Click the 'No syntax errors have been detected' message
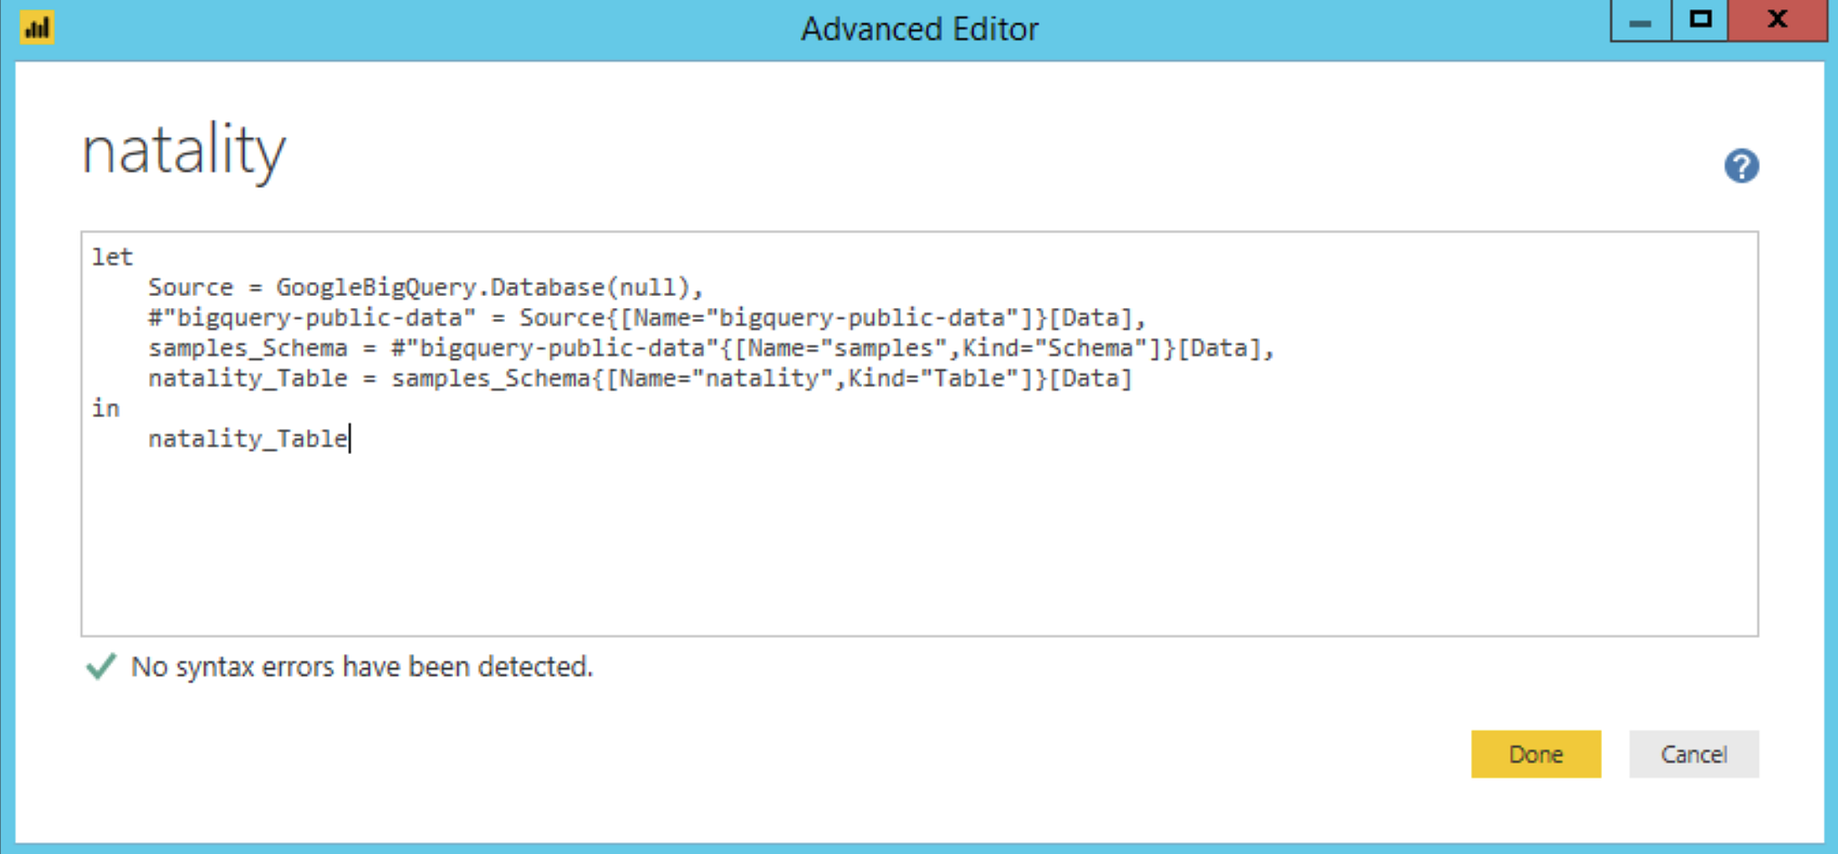1838x854 pixels. (362, 667)
